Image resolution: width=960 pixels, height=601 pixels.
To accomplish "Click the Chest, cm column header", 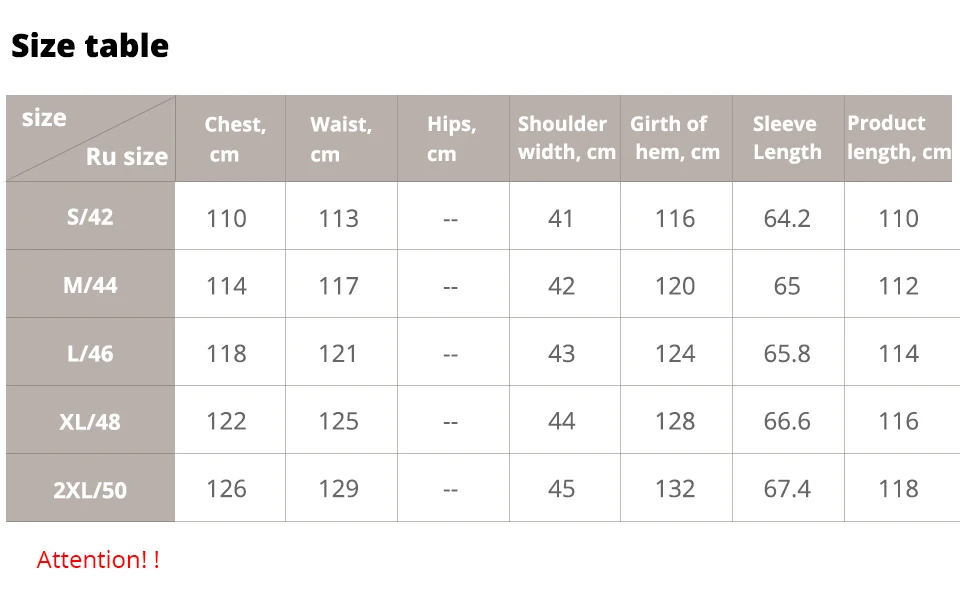I will tap(230, 138).
